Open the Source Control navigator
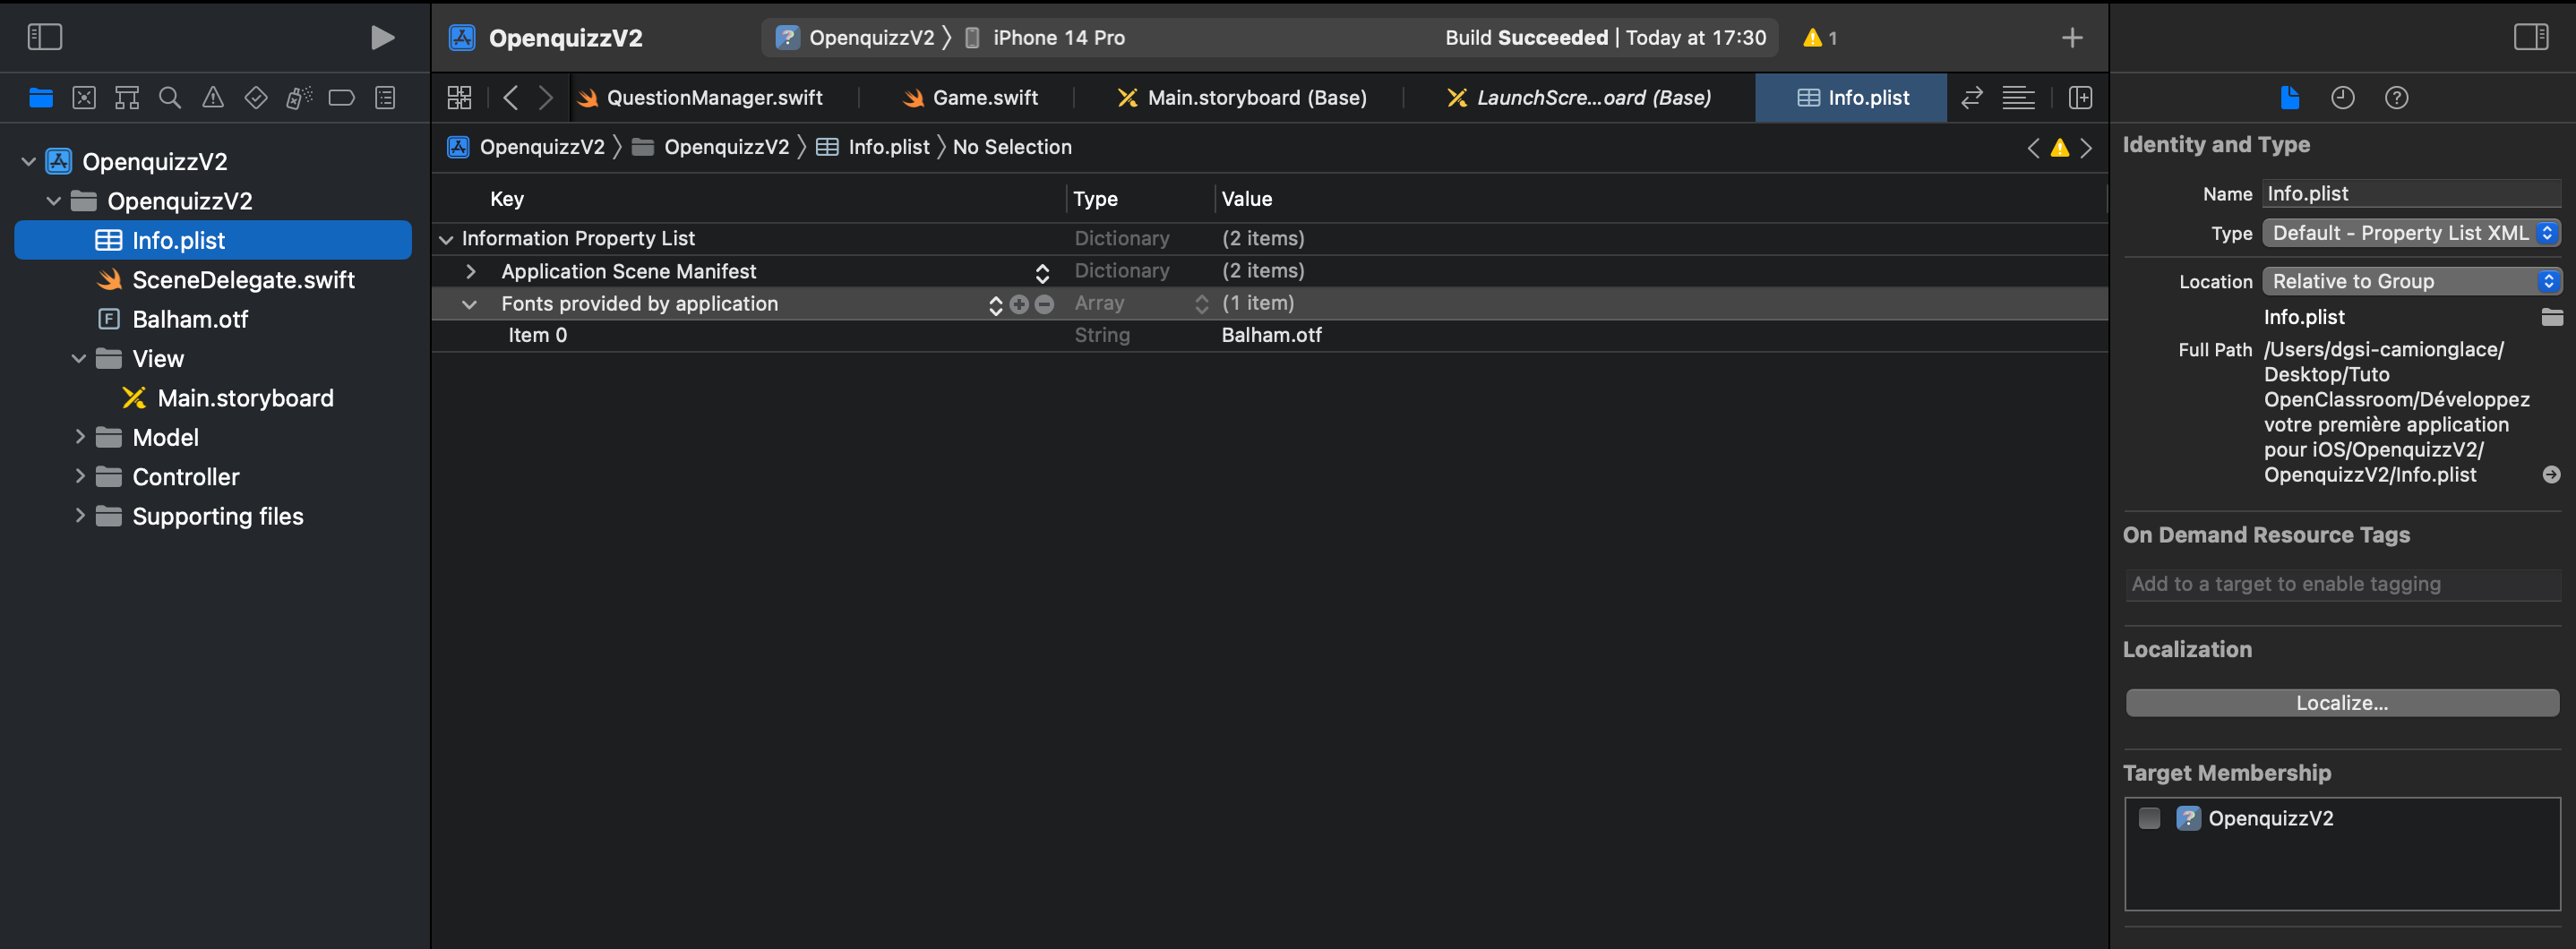The height and width of the screenshot is (949, 2576). (84, 98)
